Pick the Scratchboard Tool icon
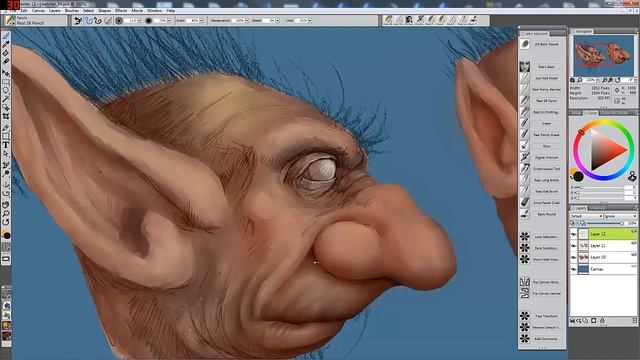 point(525,168)
